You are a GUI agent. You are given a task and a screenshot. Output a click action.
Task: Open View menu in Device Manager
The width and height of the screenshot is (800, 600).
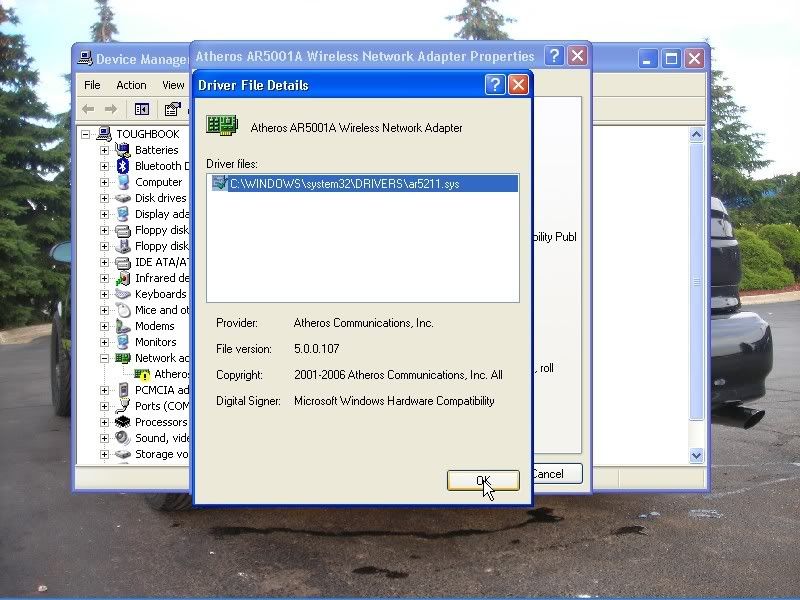[173, 85]
